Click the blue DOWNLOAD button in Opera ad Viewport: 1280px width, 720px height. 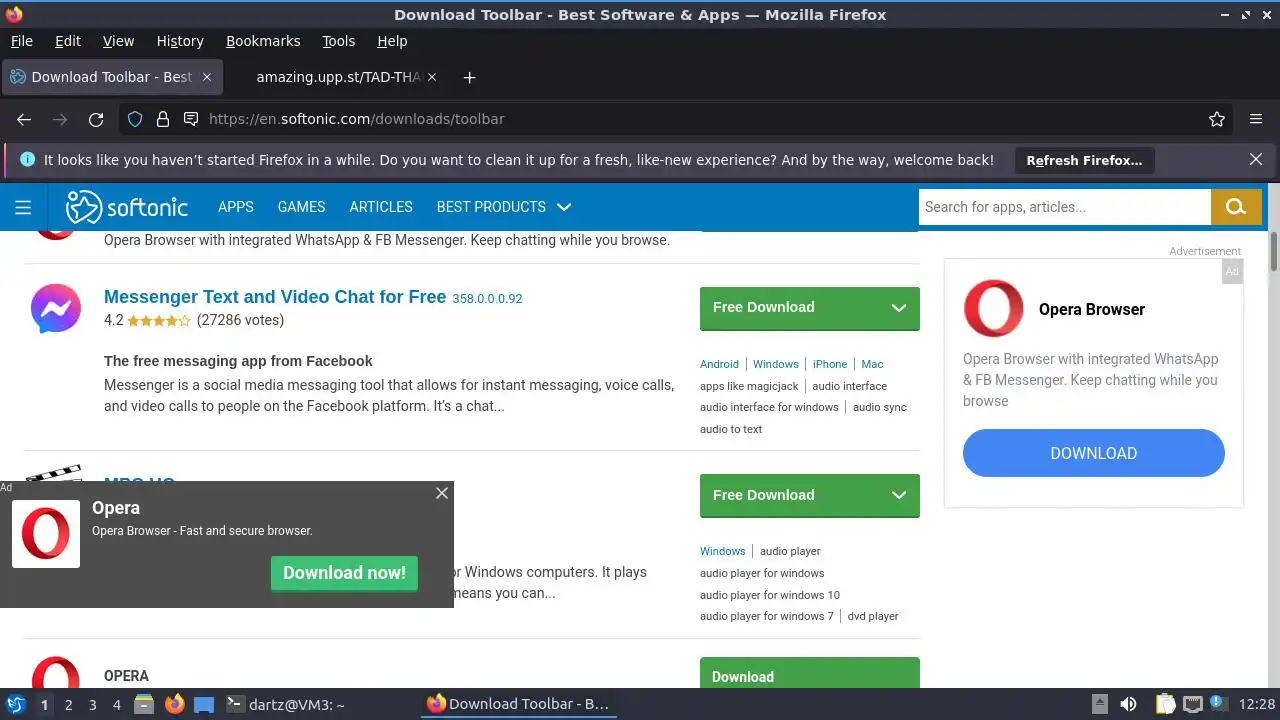[1094, 453]
